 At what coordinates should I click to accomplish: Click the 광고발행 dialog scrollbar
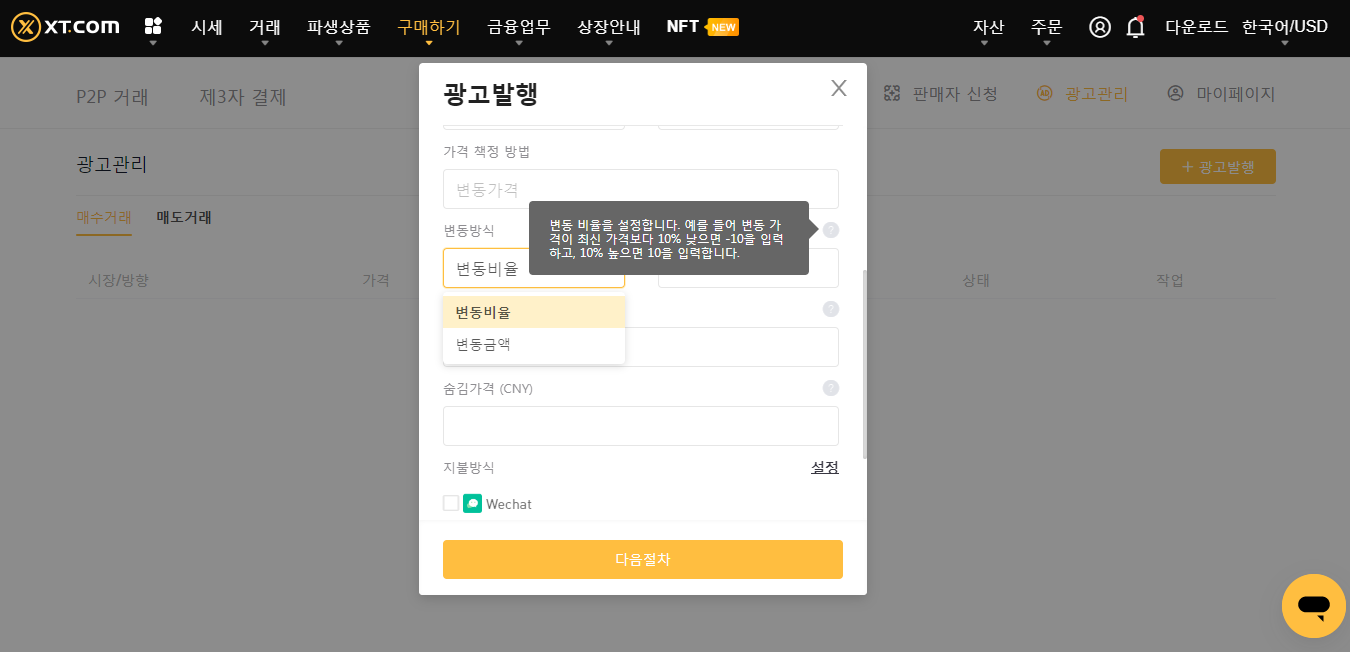tap(864, 364)
